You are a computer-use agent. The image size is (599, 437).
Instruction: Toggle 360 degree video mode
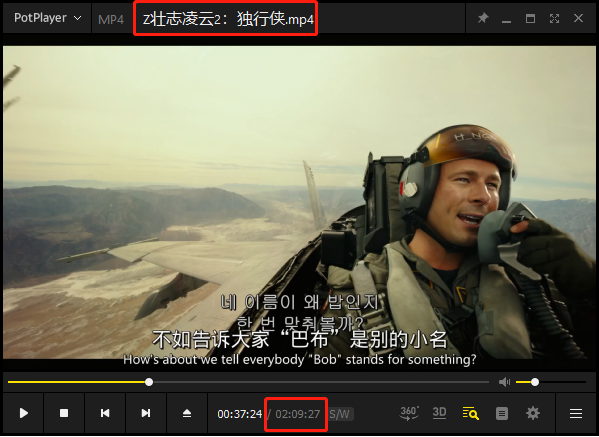tap(409, 413)
